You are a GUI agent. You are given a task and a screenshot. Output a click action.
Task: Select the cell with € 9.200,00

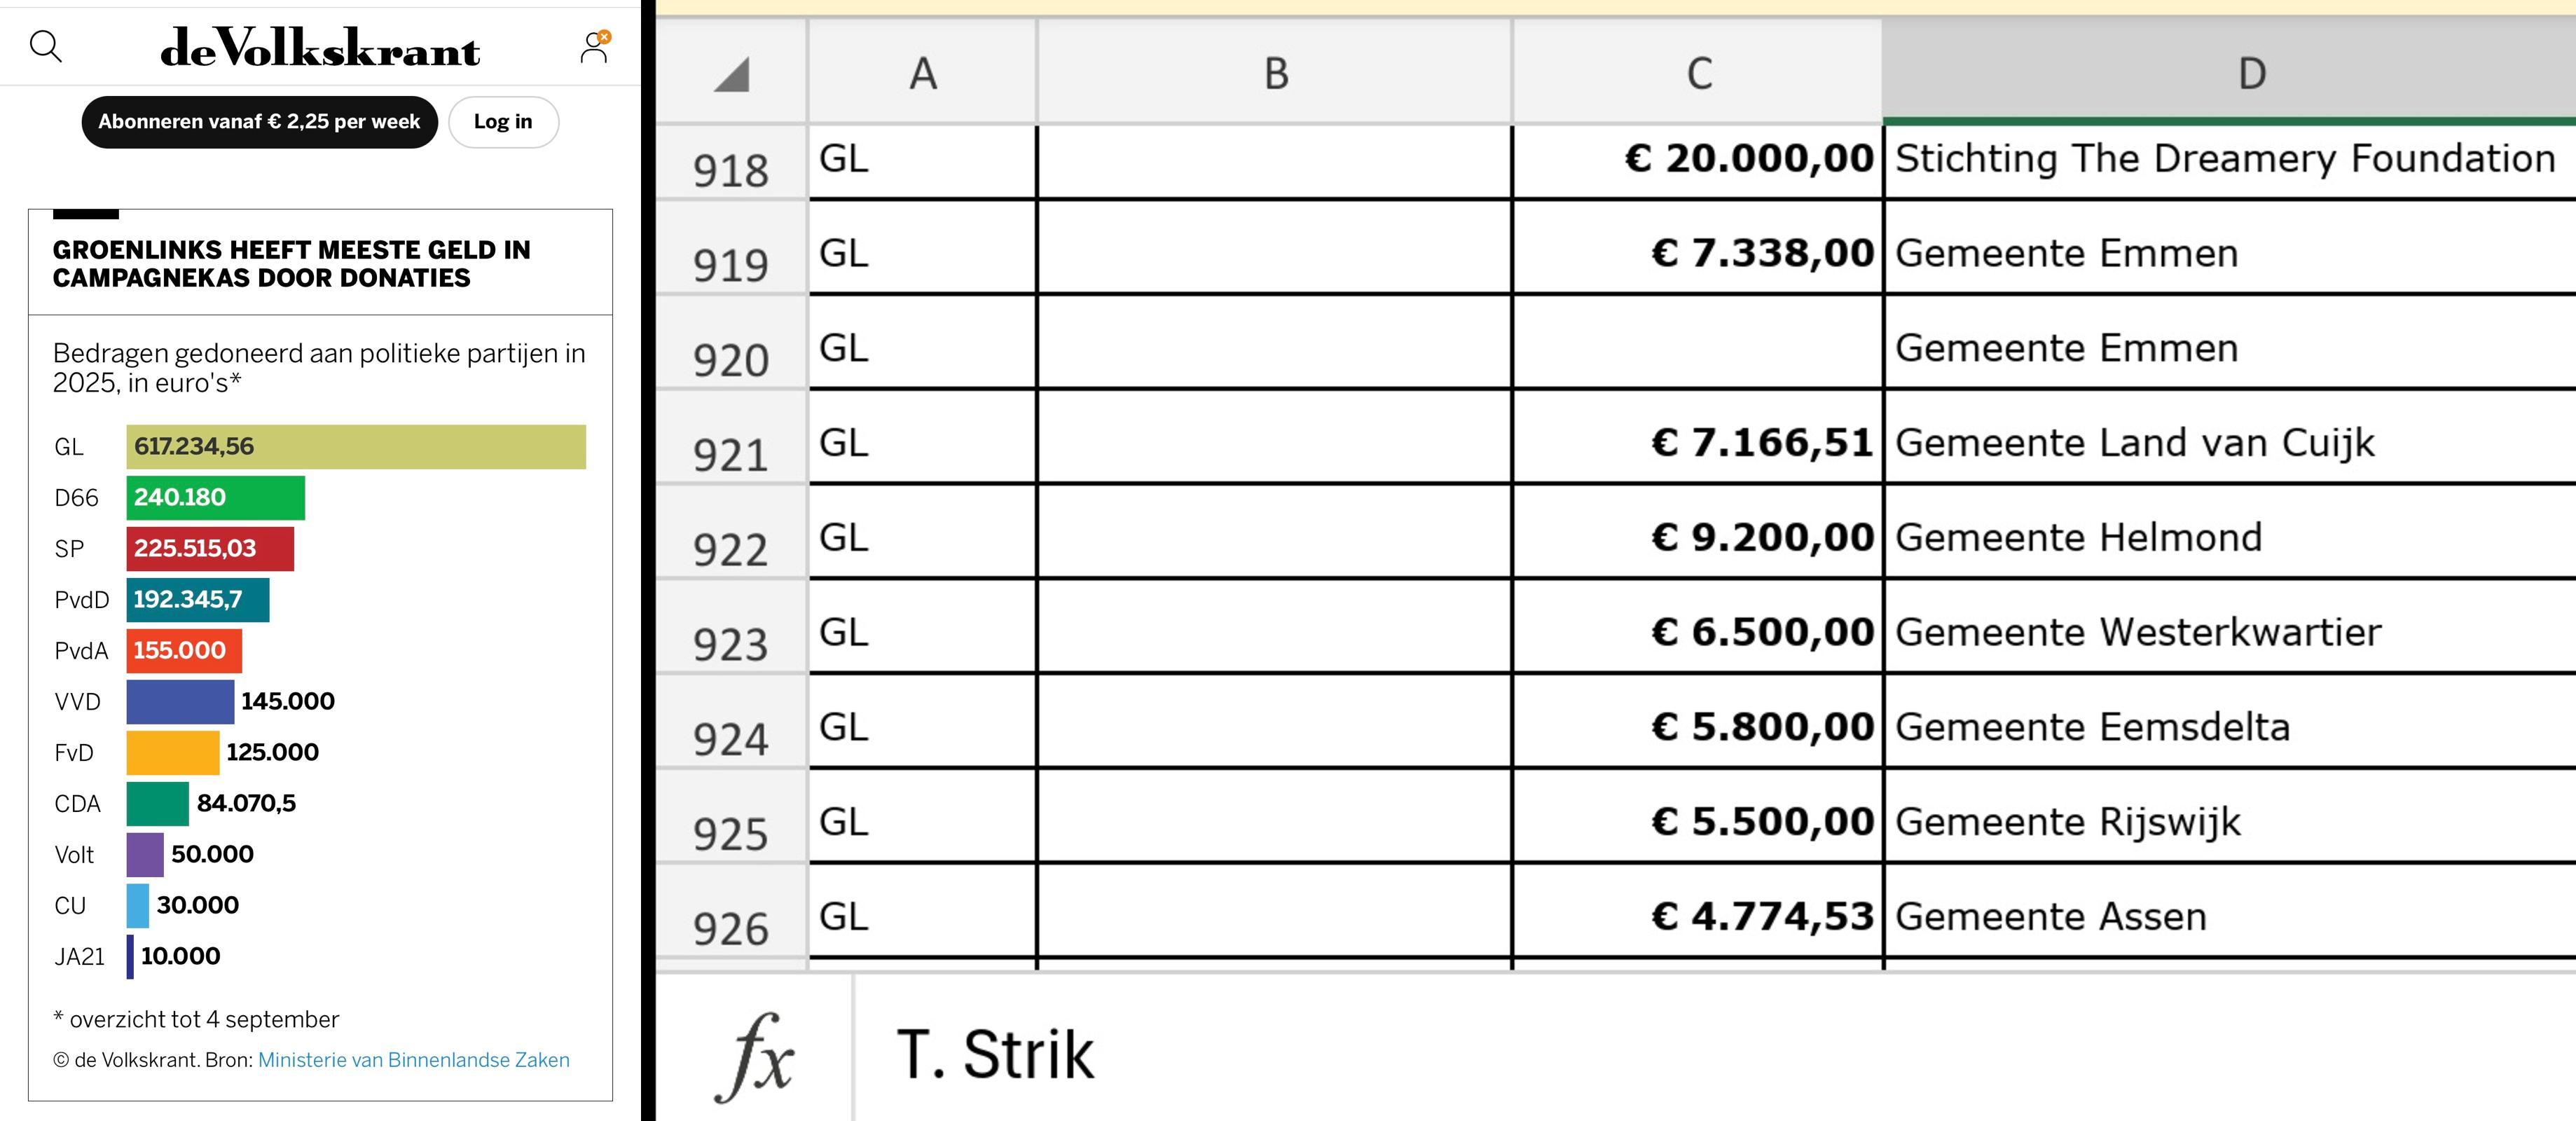[1698, 537]
